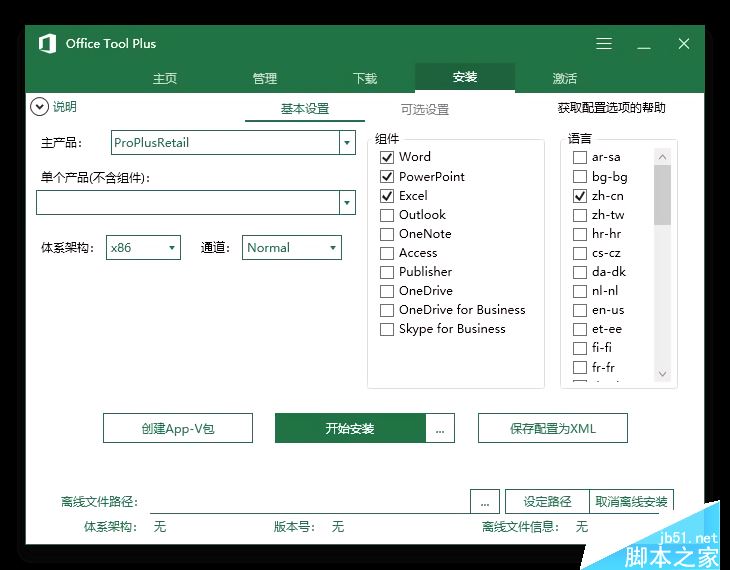Screen dimensions: 730x570
Task: Open the 主产品 ProPlusRetail dropdown
Action: coord(347,143)
